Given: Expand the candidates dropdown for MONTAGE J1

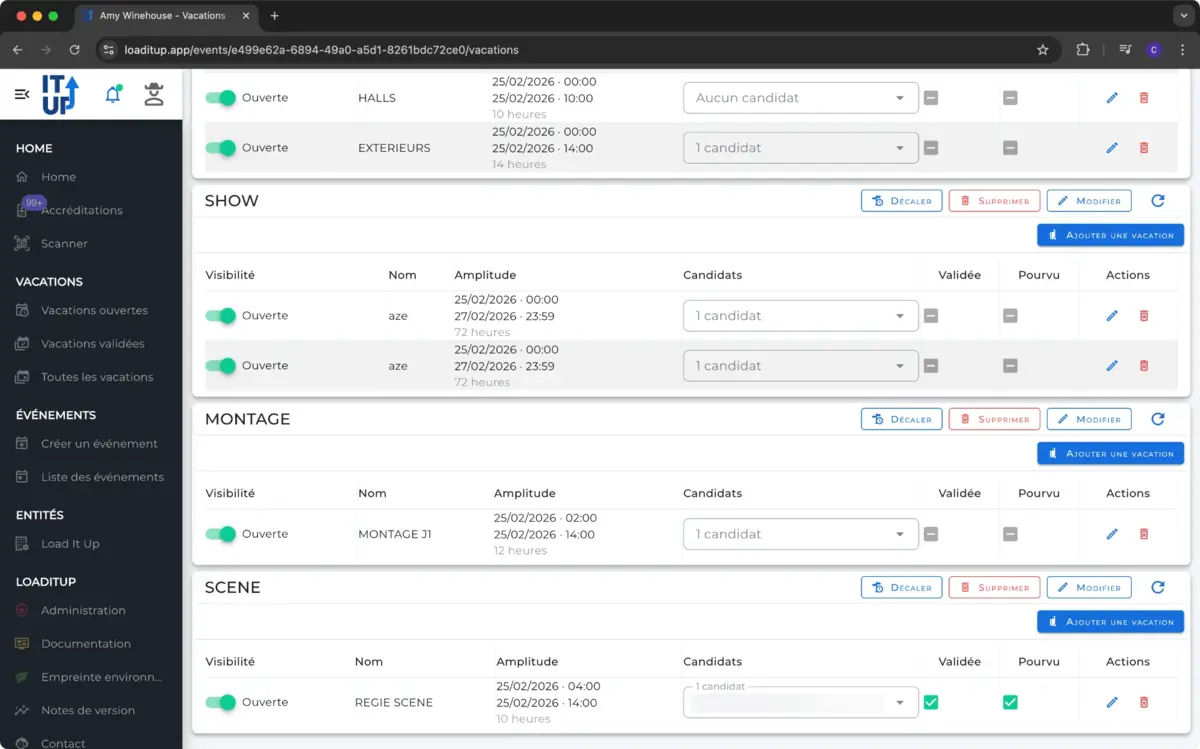Looking at the screenshot, I should click(x=800, y=535).
